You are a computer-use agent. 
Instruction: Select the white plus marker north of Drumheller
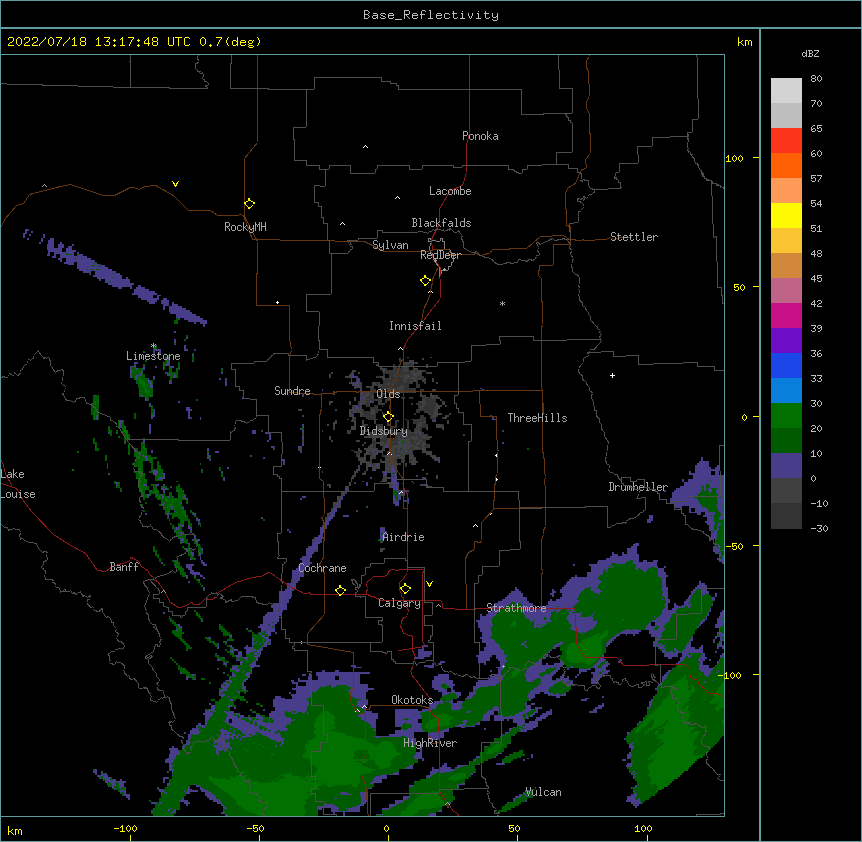click(612, 375)
